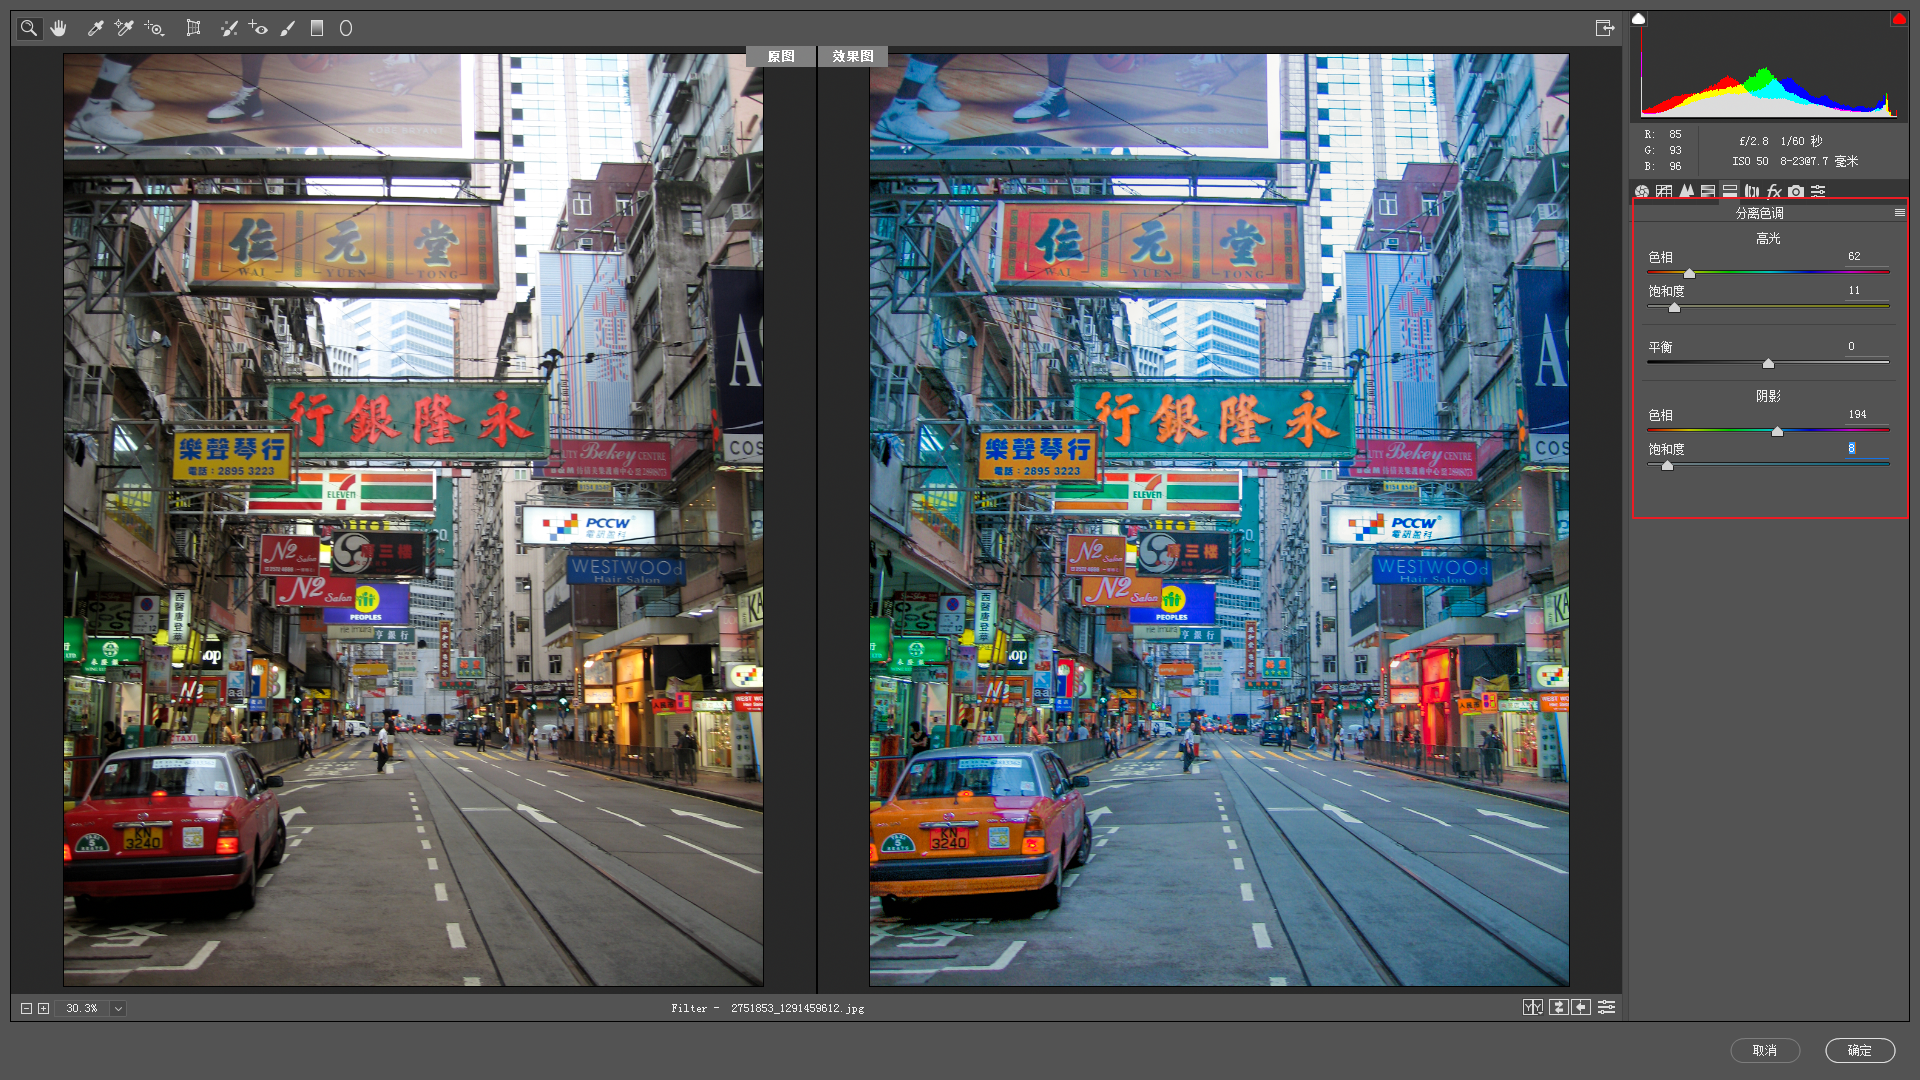Copy current settings to before
Screen dimensions: 1920x1080
point(1581,1007)
